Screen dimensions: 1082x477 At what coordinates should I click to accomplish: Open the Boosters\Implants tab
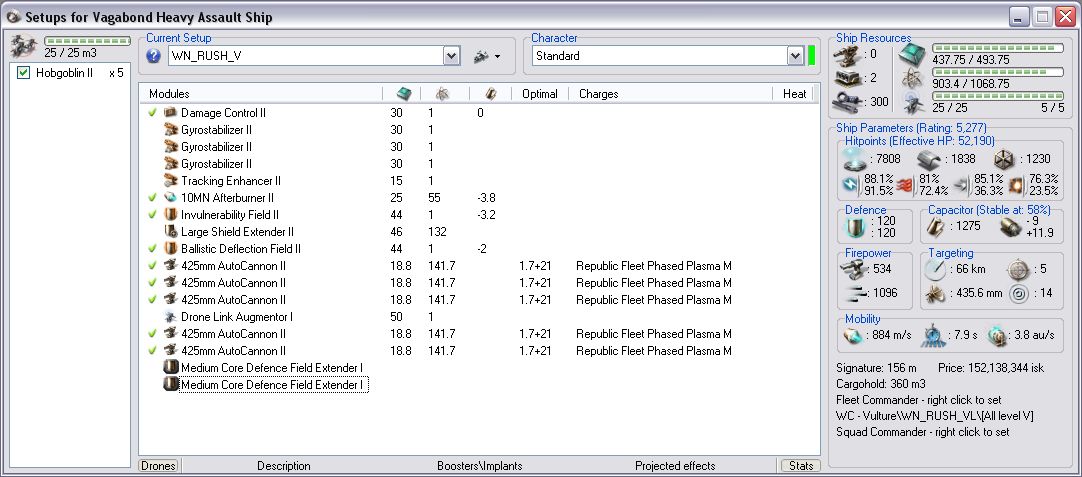tap(480, 466)
